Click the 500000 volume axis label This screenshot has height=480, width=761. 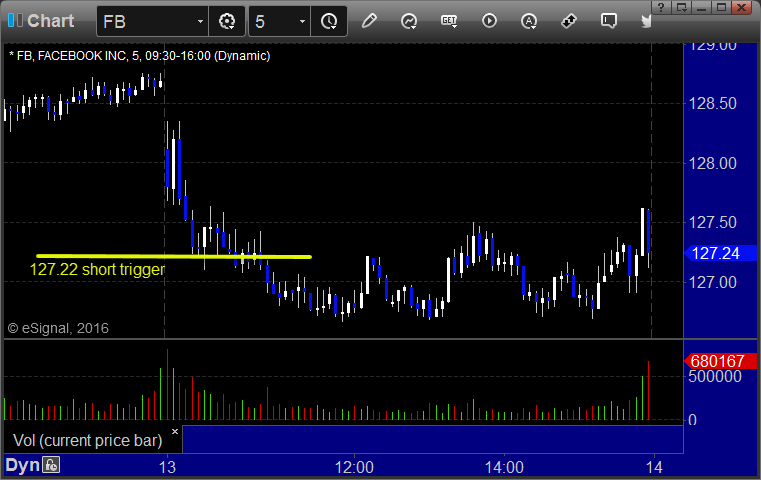tap(715, 376)
